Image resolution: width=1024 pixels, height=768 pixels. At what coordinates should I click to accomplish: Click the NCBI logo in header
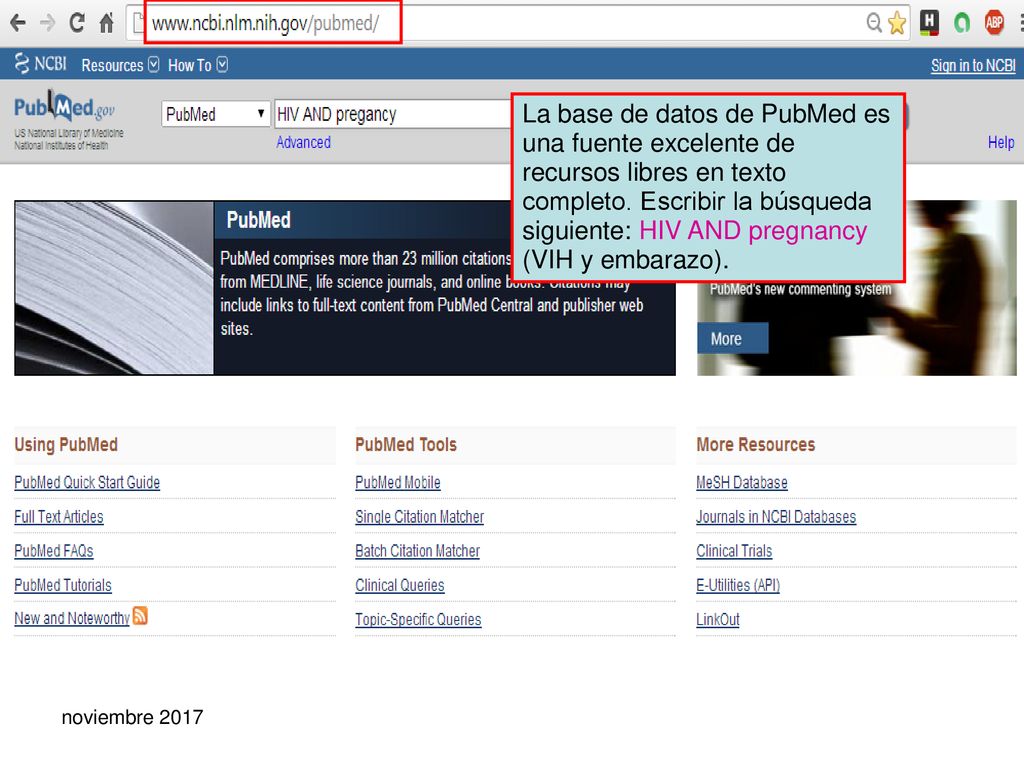click(40, 64)
